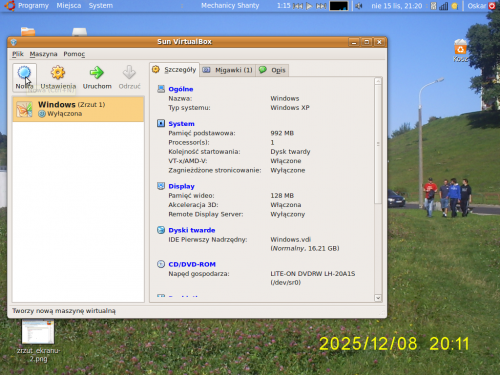Click scroll down arrow of details pane
Screen dimensions: 500x375
pyautogui.click(x=378, y=298)
